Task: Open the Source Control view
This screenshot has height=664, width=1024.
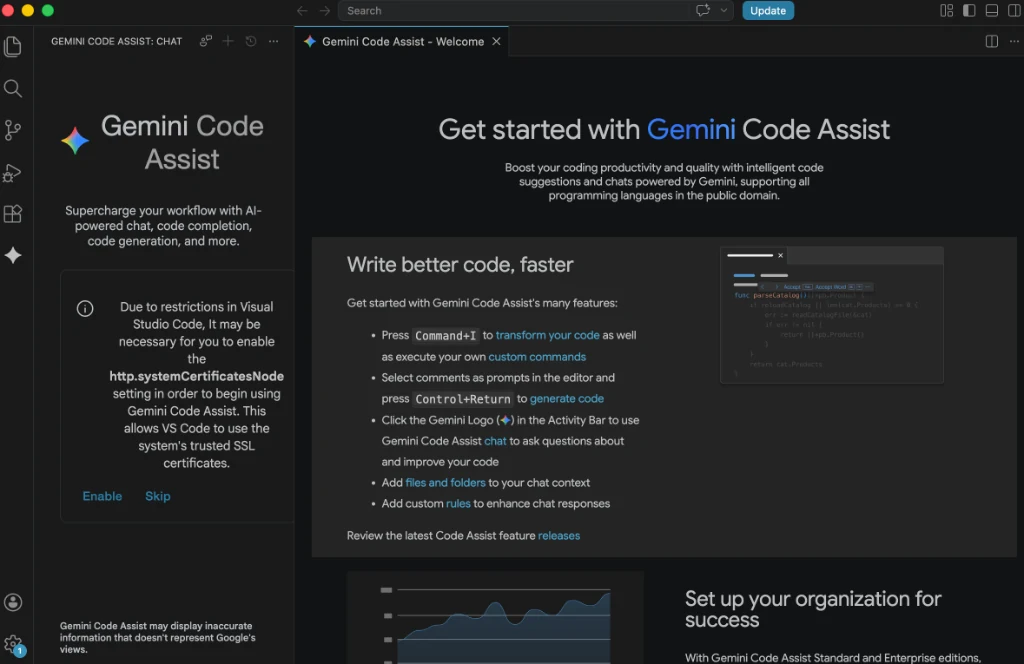Action: coord(13,130)
